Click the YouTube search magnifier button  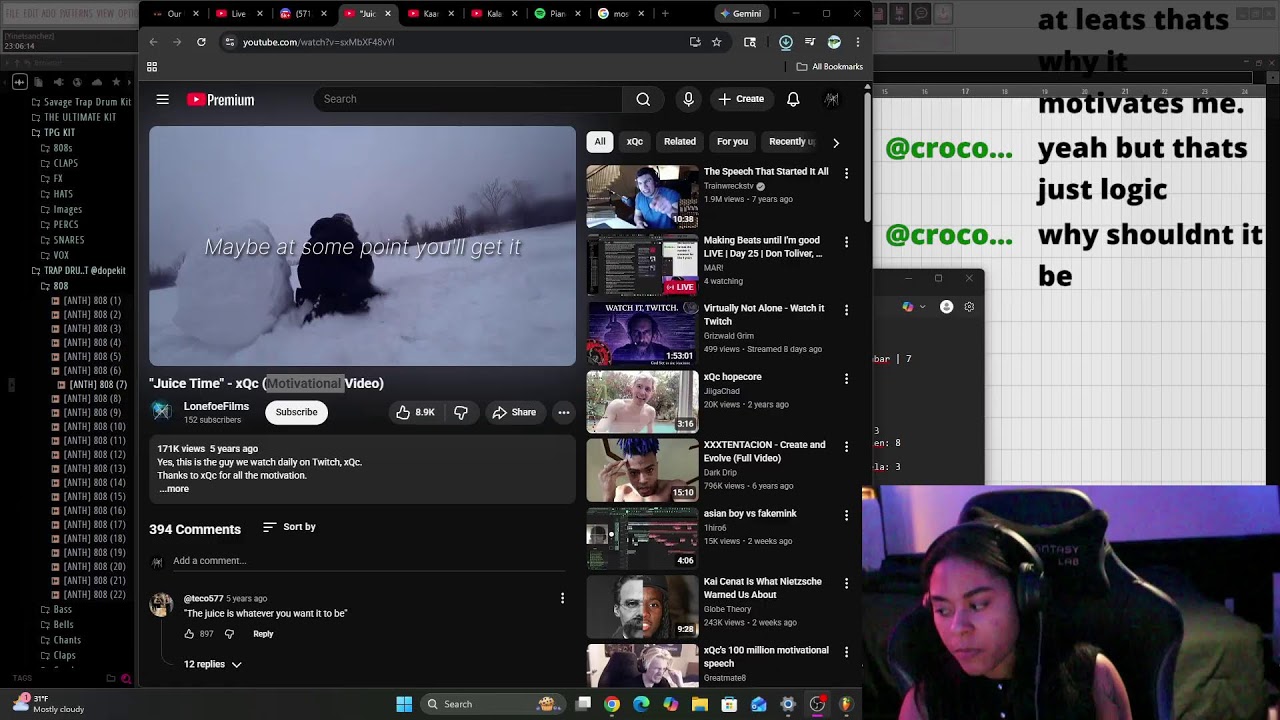point(643,99)
